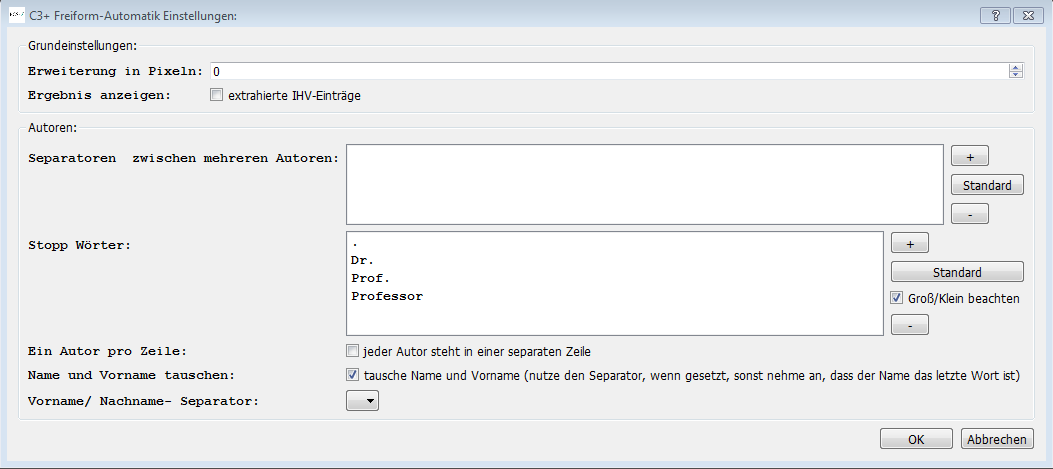Reset stop words with Standard button
This screenshot has width=1053, height=469.
pyautogui.click(x=957, y=272)
